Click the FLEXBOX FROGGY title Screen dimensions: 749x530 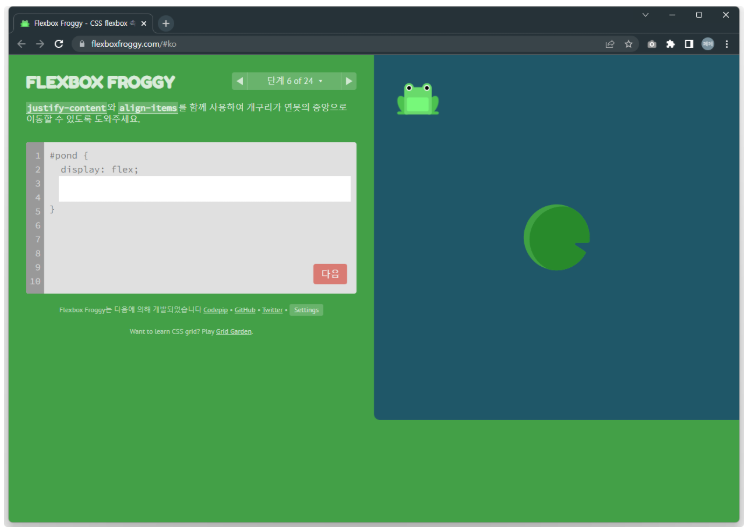[100, 82]
